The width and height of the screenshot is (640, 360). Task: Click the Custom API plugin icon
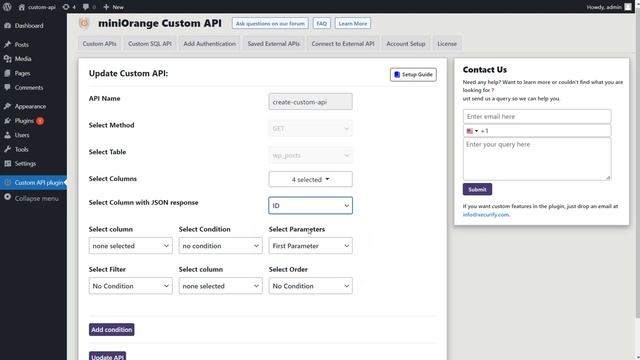coord(7,182)
